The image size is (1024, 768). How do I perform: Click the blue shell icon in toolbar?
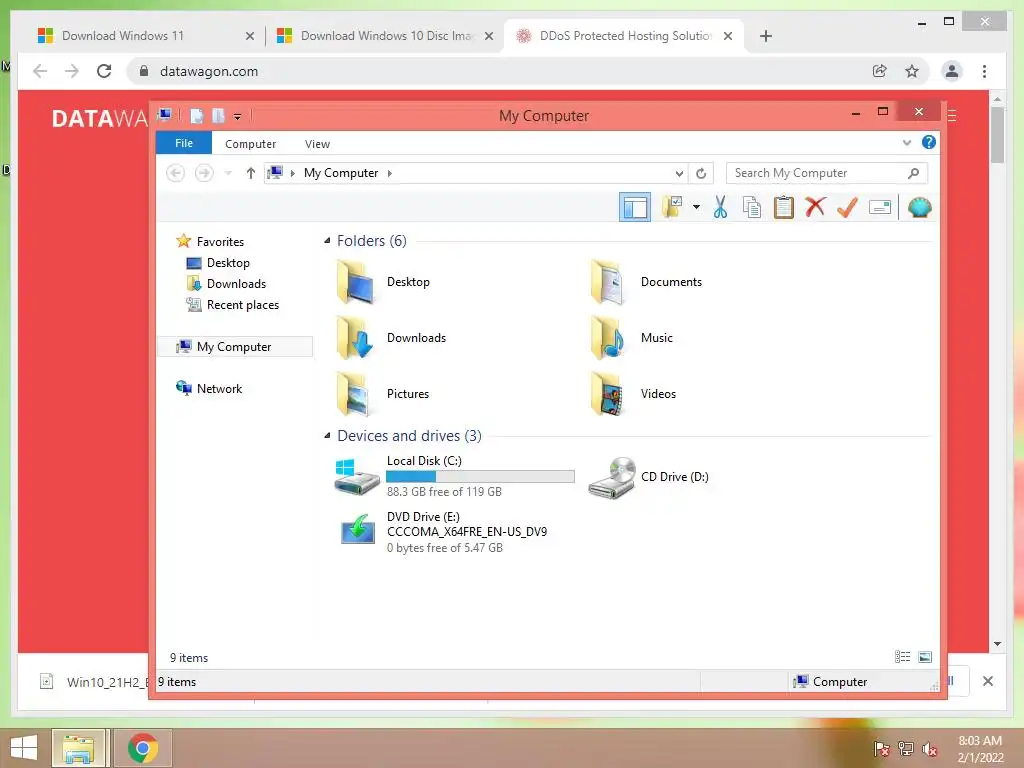pyautogui.click(x=920, y=208)
